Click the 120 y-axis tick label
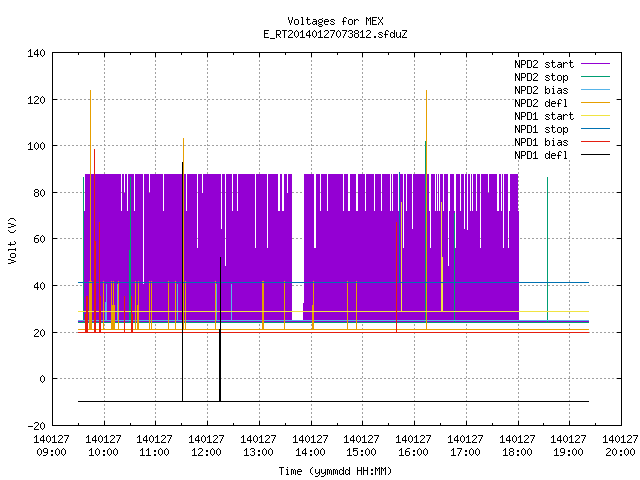The width and height of the screenshot is (640, 480). click(x=36, y=100)
